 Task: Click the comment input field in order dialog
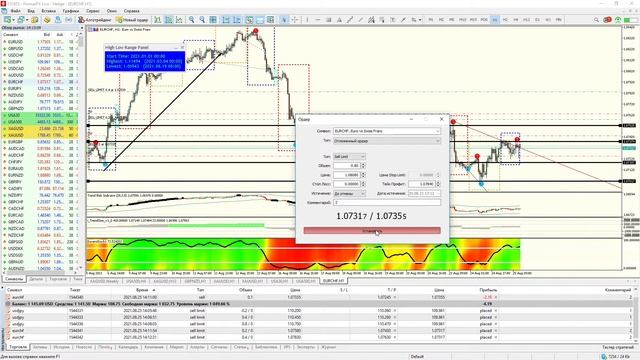click(x=387, y=202)
